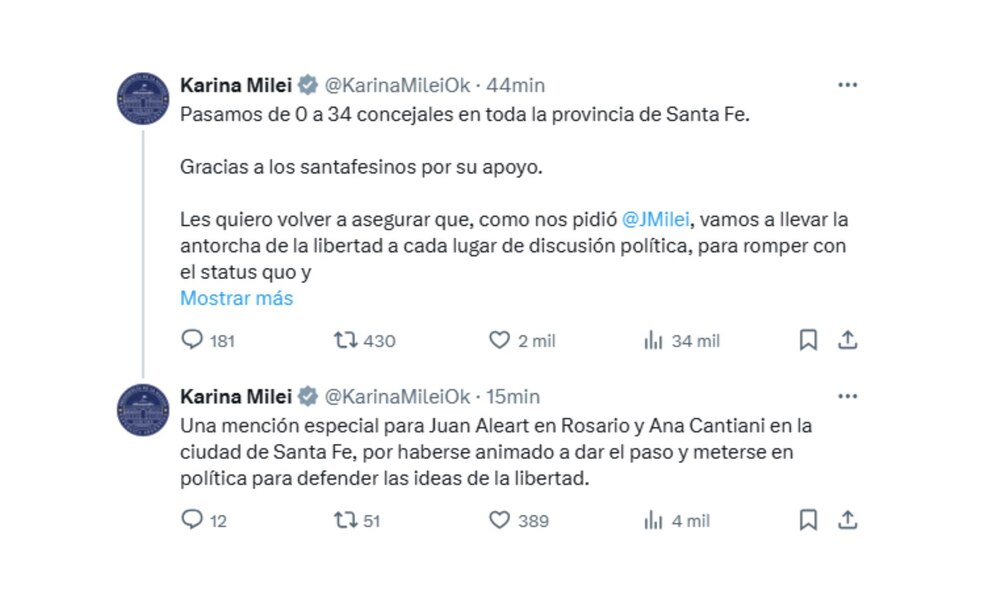
Task: Open @KarinaMileiOk handle on first tweet
Action: click(397, 85)
